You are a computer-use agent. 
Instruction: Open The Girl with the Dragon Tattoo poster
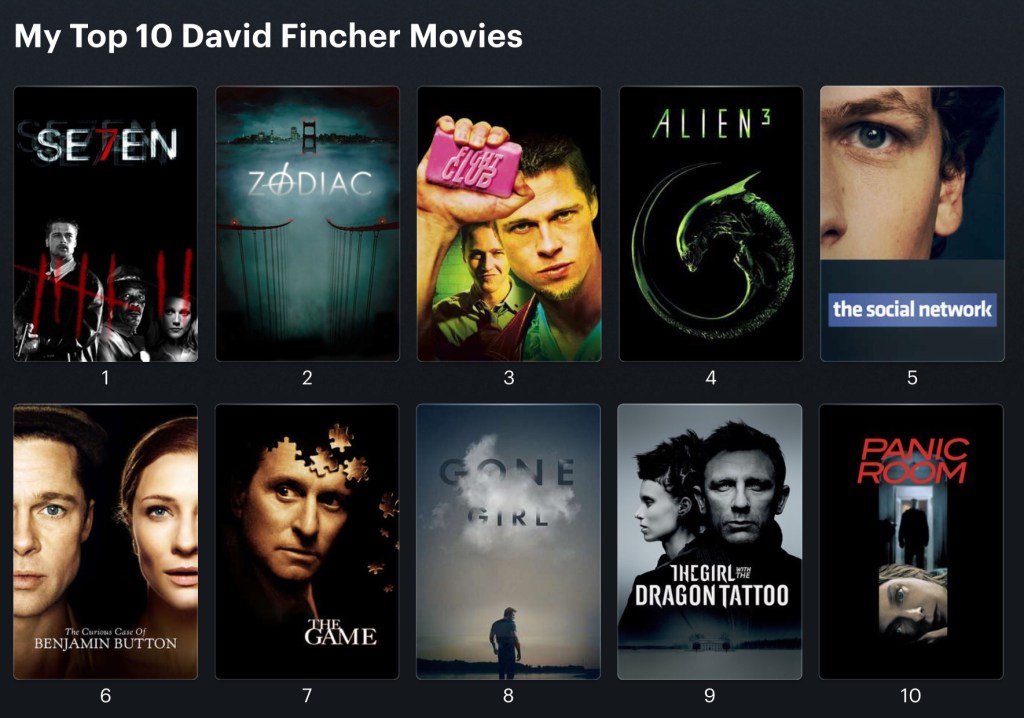(x=710, y=542)
